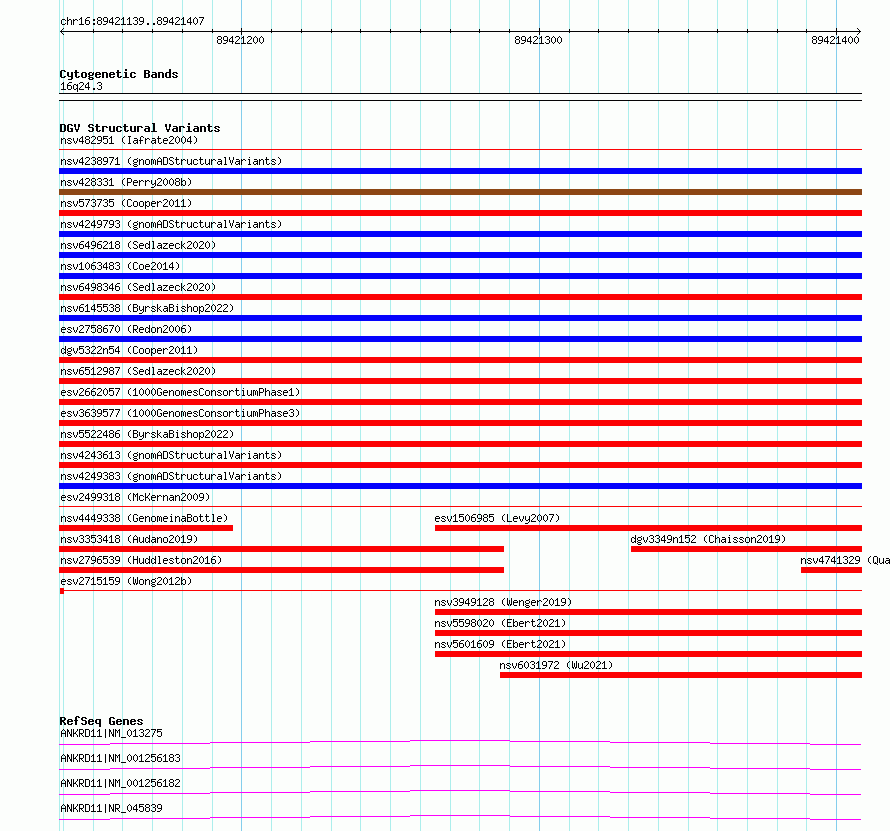Select the nsv5601609 (Ebert2021) red bar
This screenshot has height=831, width=890.
coord(648,654)
